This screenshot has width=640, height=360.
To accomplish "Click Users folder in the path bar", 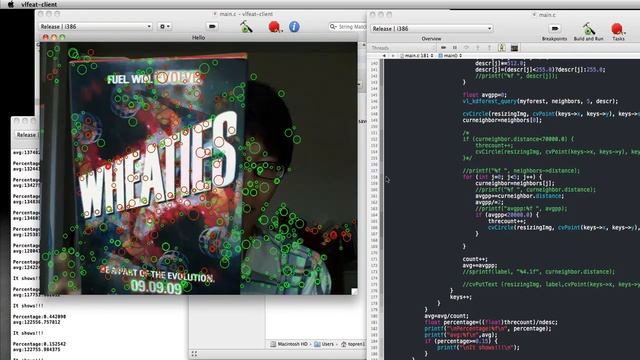I will click(x=324, y=344).
